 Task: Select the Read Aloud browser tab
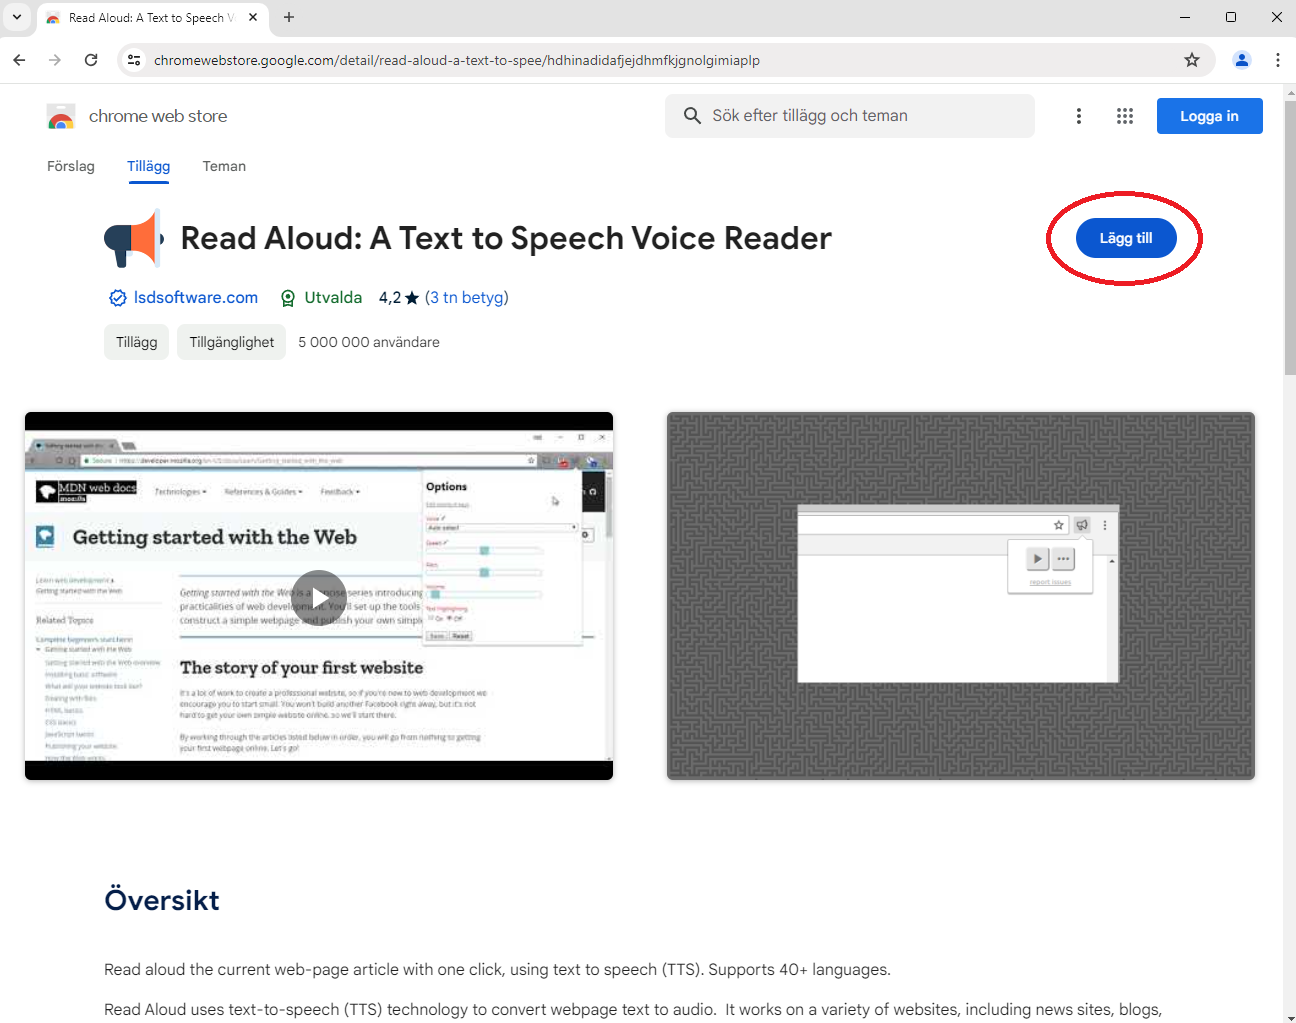[151, 18]
